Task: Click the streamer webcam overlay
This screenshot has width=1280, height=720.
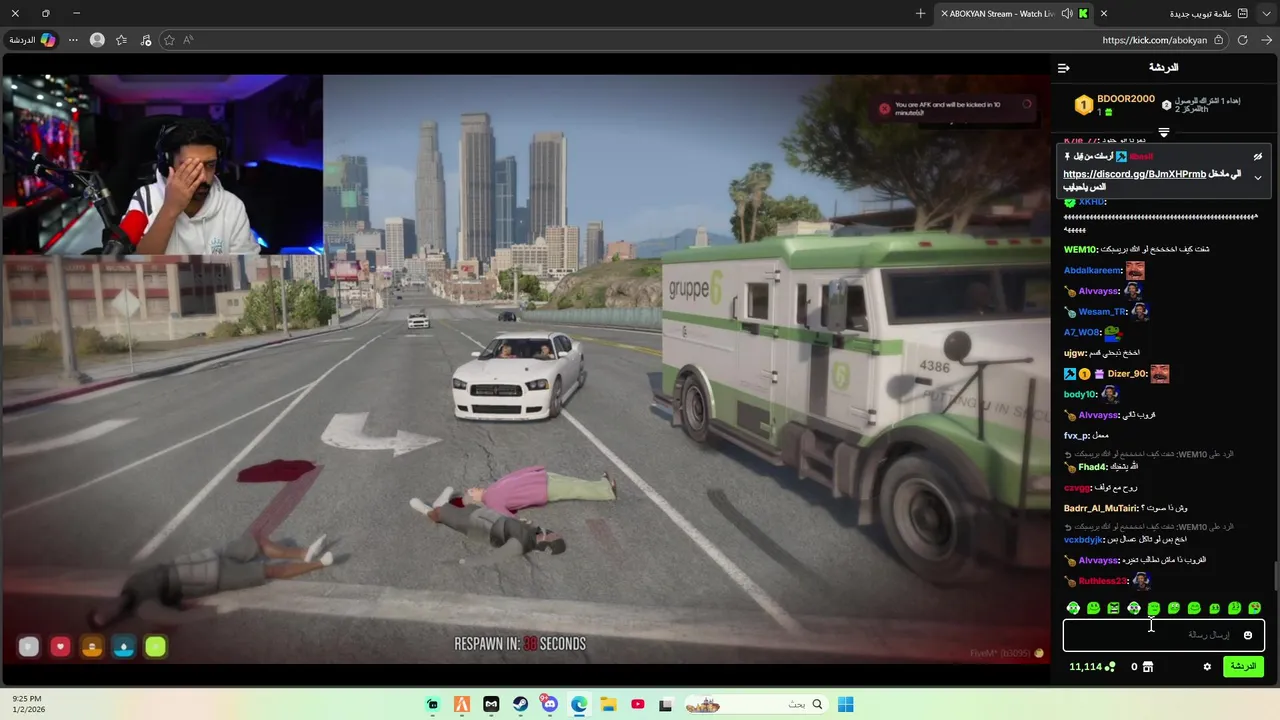Action: (162, 165)
